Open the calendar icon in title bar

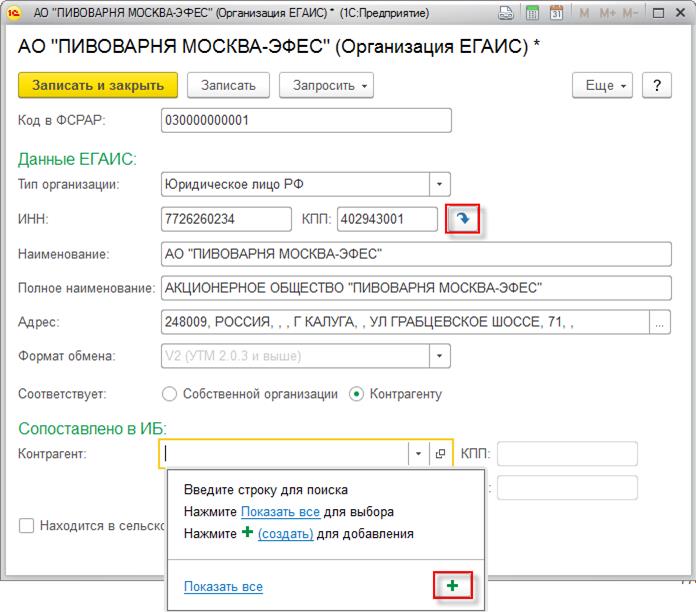[556, 13]
